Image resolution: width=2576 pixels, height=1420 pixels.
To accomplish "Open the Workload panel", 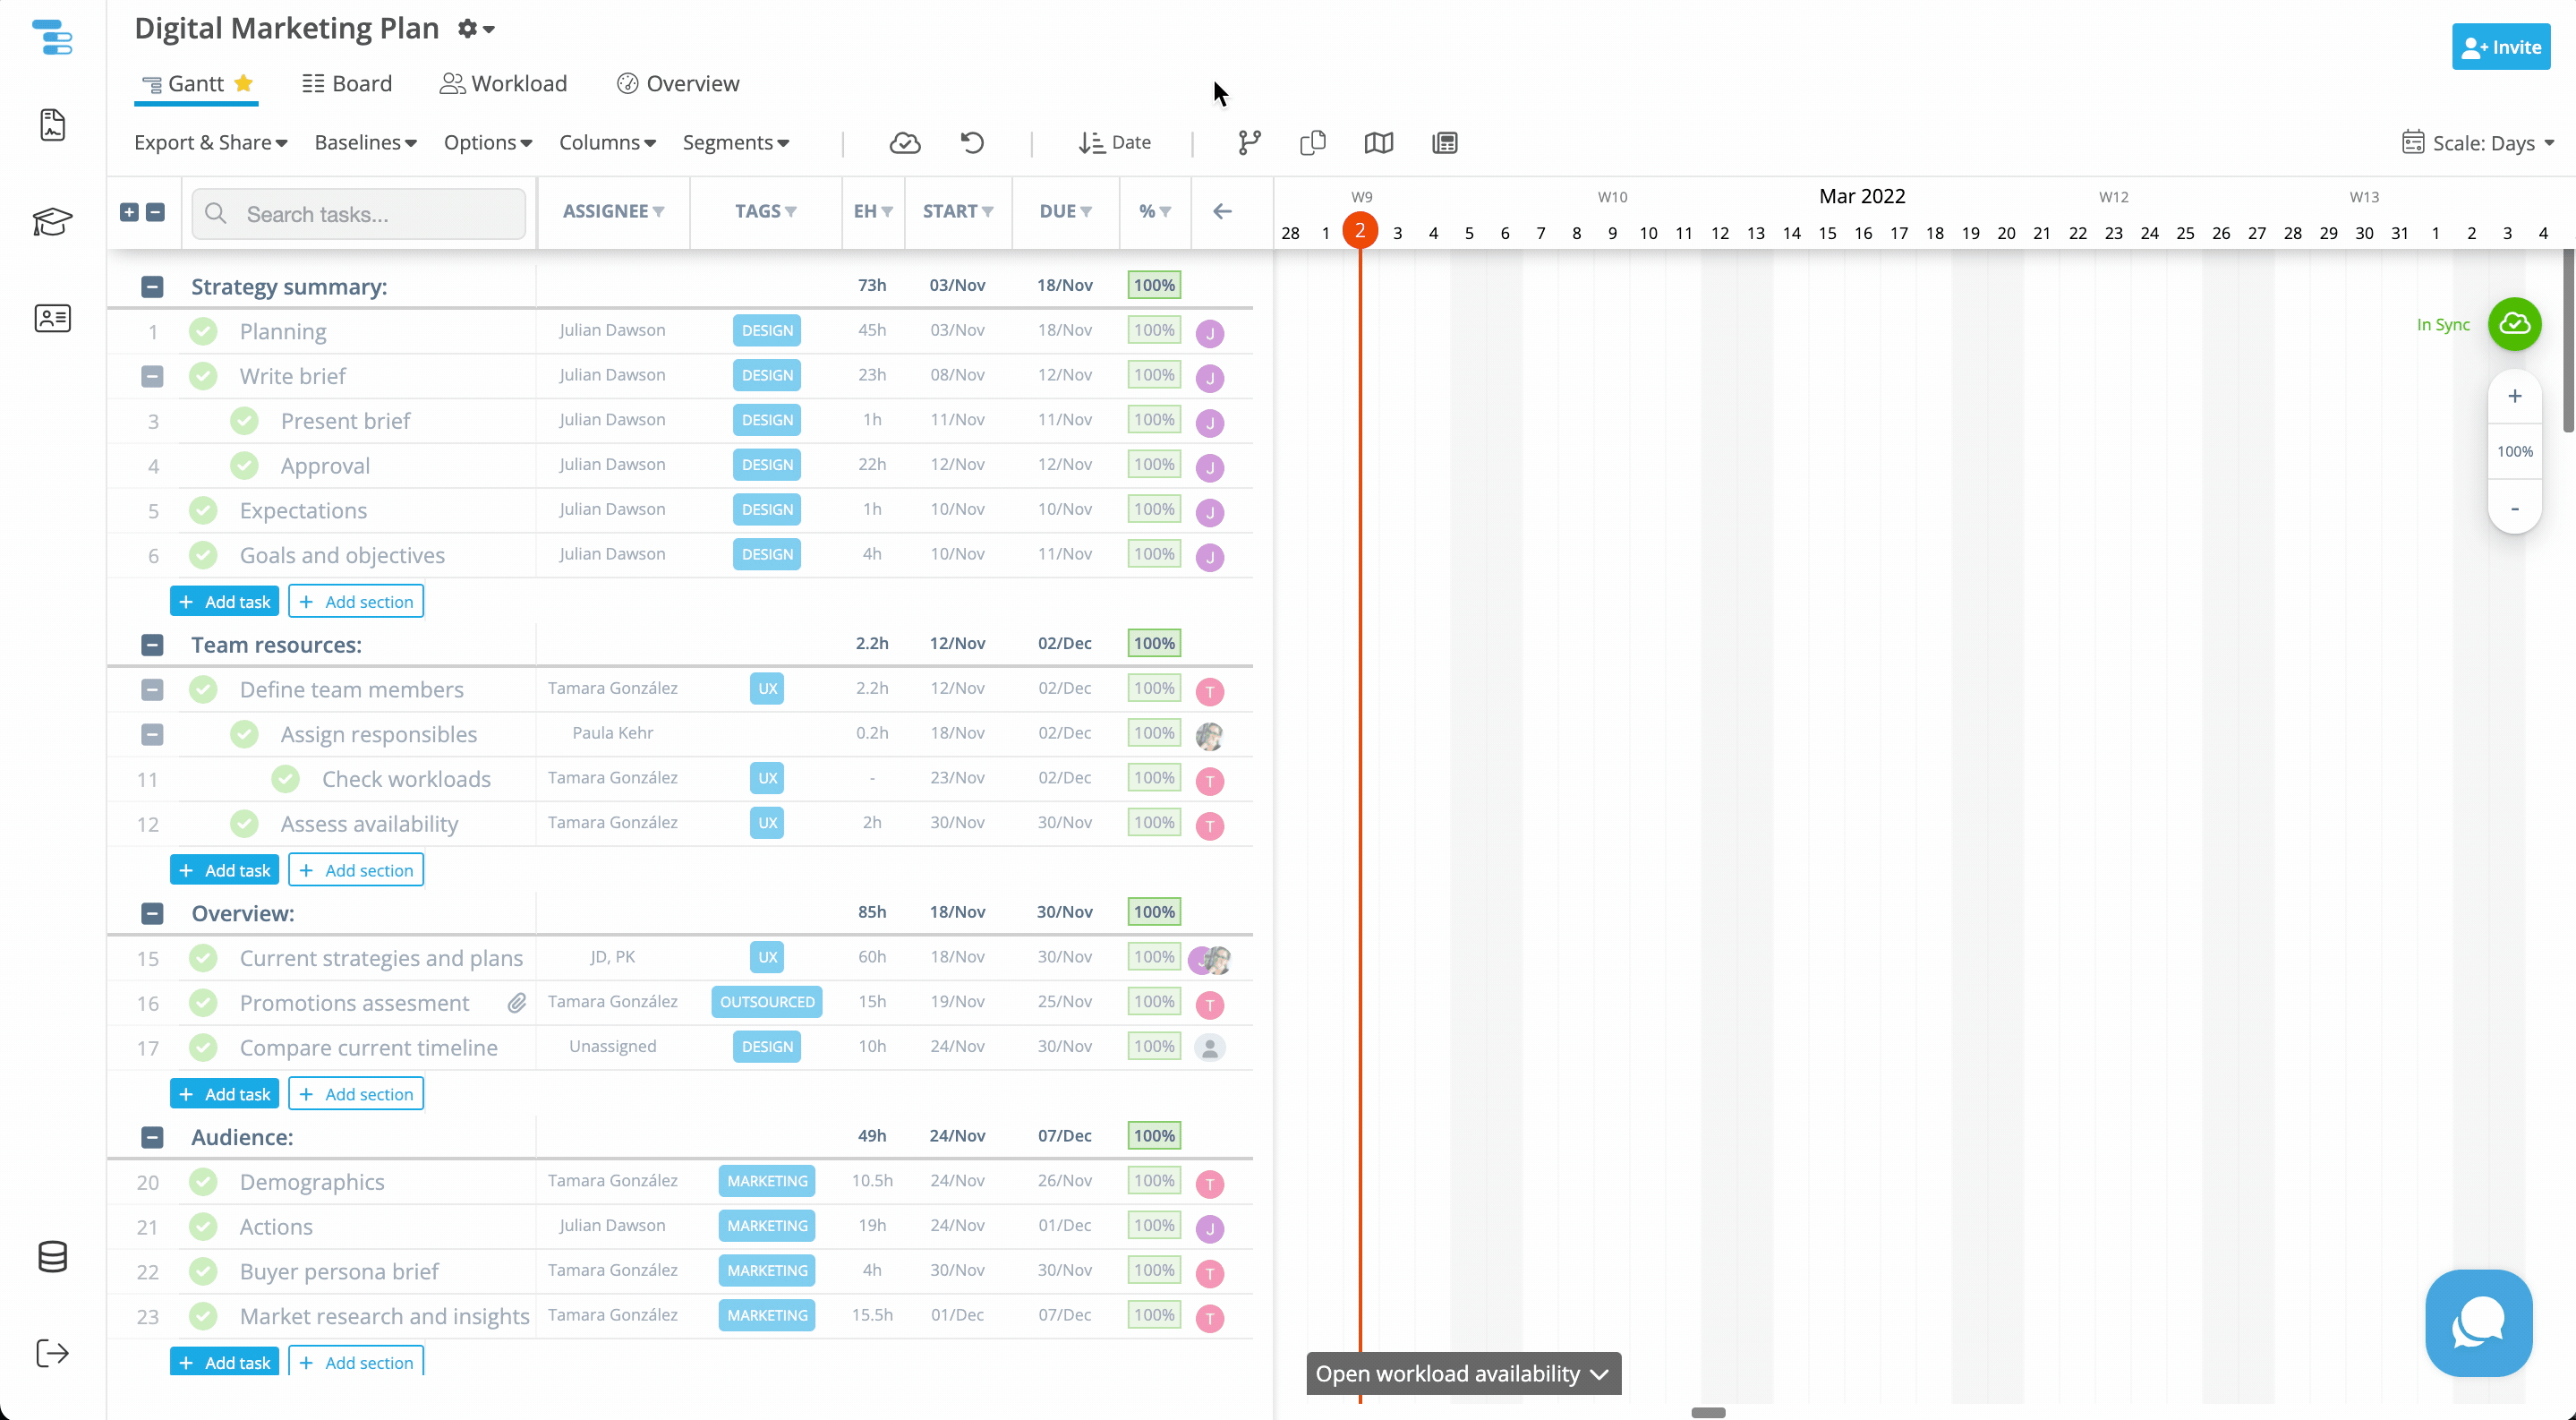I will tap(503, 84).
